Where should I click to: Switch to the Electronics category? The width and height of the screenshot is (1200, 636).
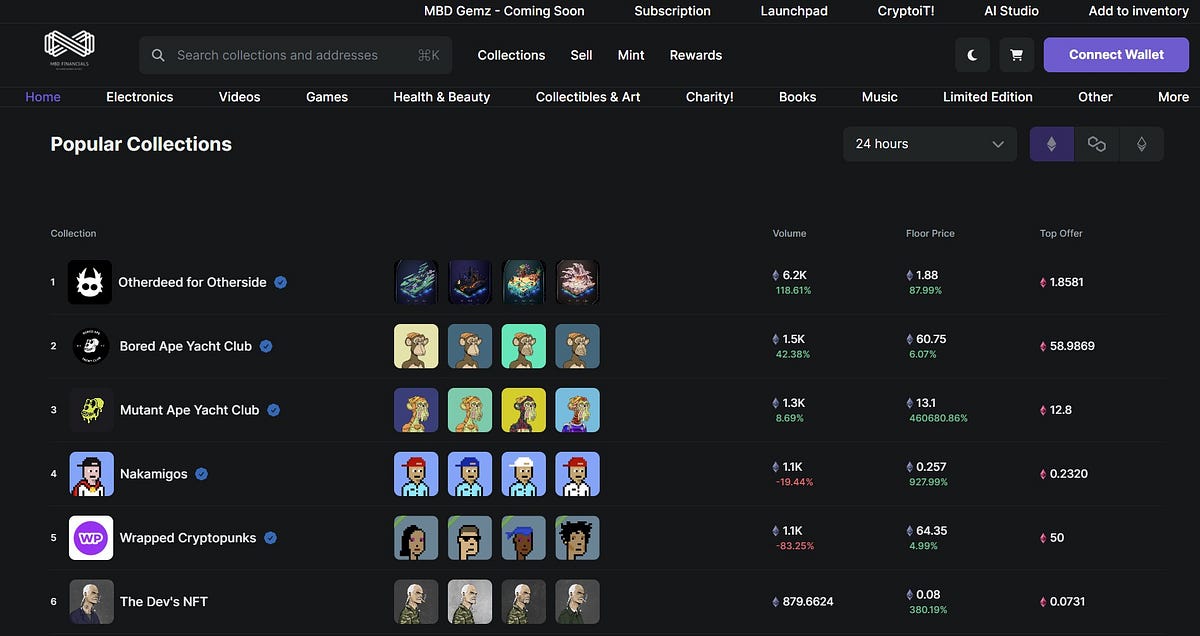click(x=140, y=97)
